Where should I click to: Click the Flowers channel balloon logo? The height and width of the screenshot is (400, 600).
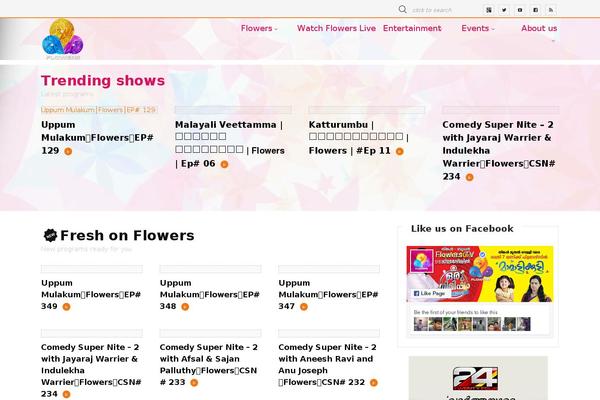pyautogui.click(x=62, y=39)
